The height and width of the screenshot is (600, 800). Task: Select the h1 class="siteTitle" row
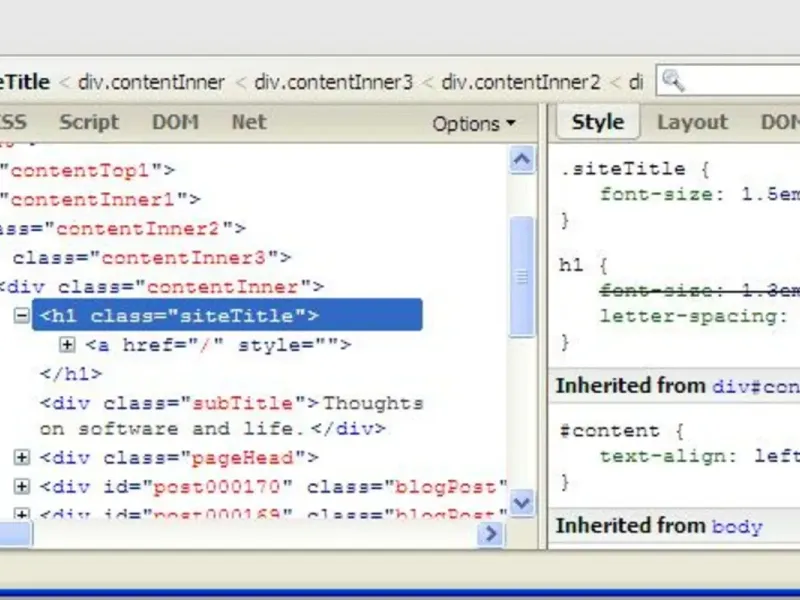(227, 315)
